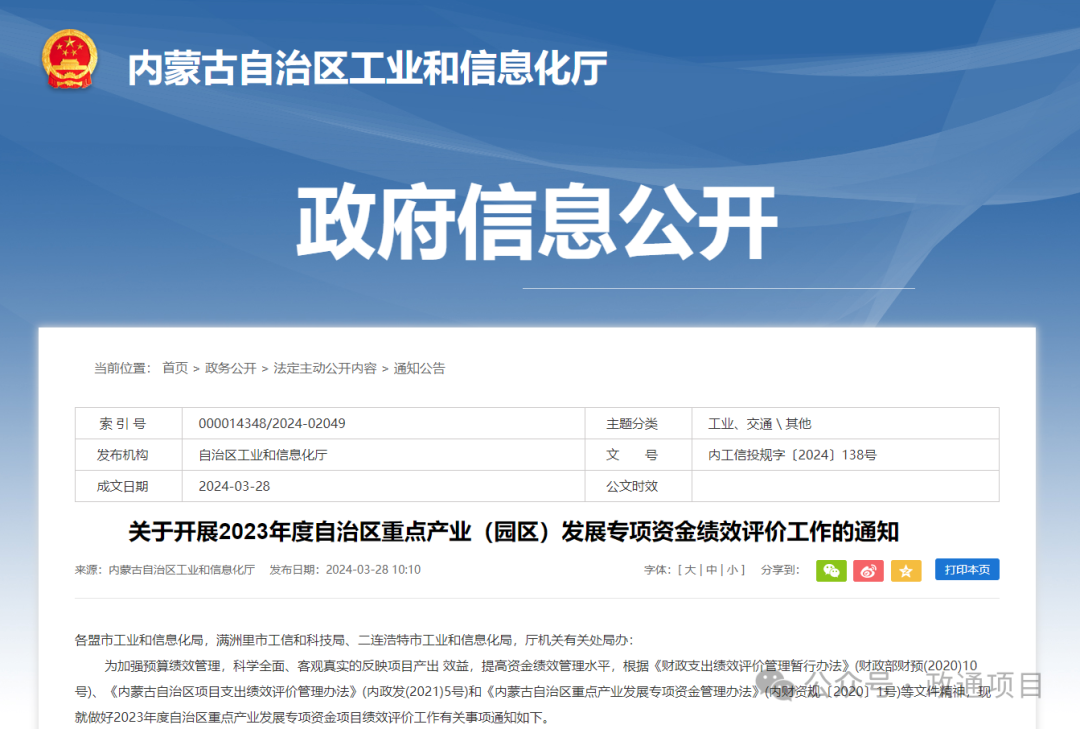
Task: Open 首页 in the breadcrumb
Action: (175, 368)
